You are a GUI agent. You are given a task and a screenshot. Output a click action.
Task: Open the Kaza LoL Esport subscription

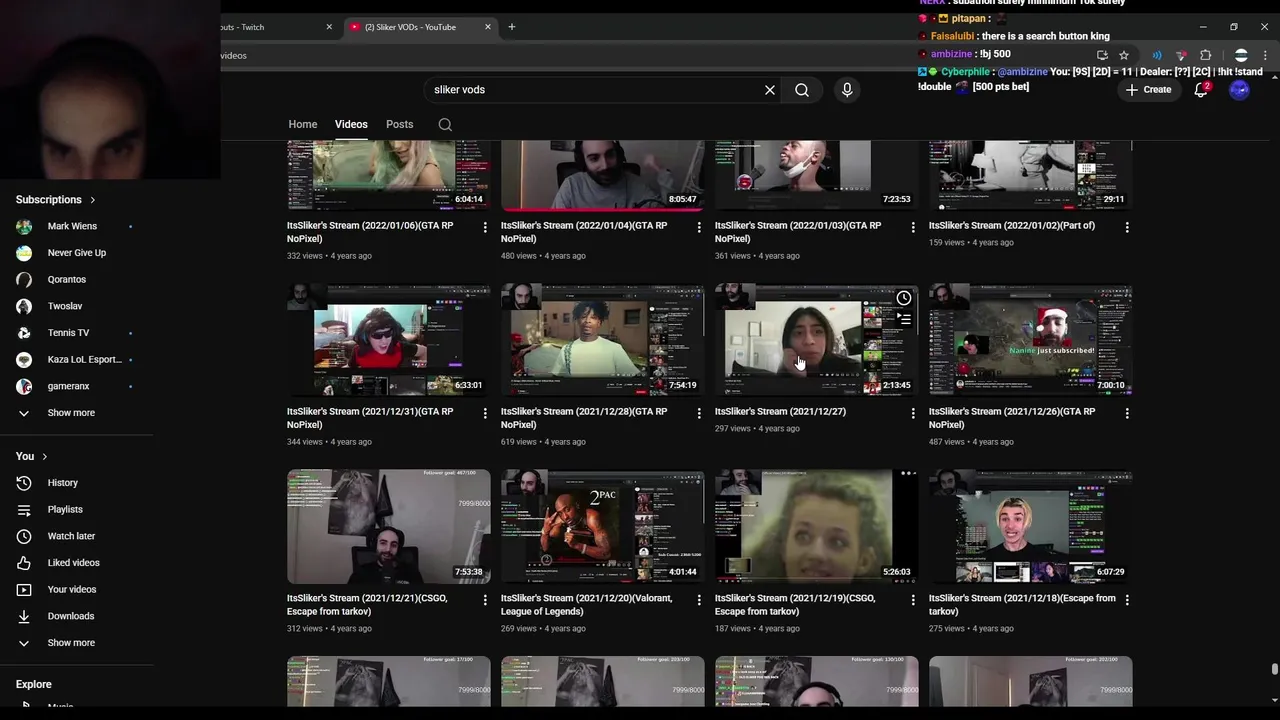point(84,360)
